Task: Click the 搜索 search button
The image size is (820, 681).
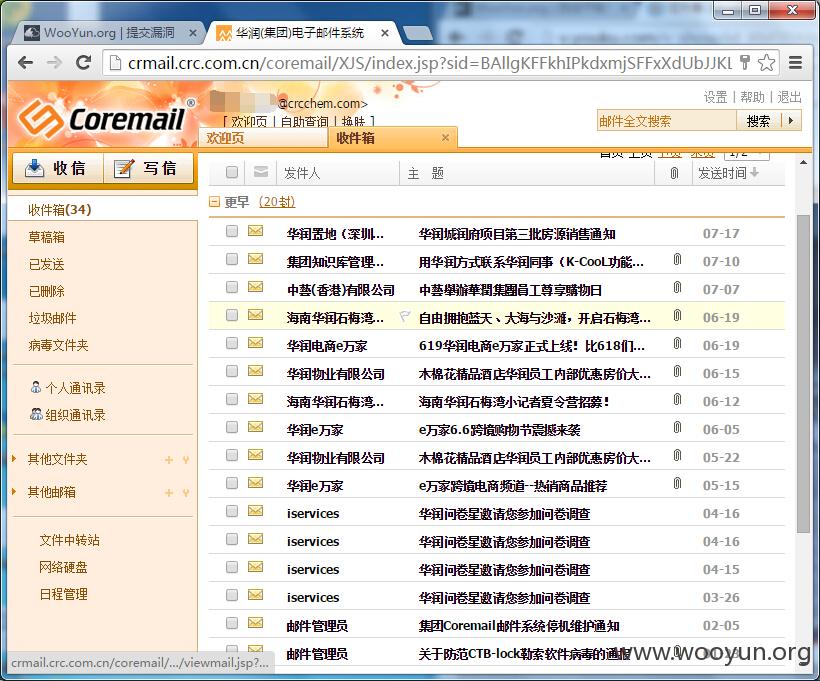Action: click(x=758, y=121)
